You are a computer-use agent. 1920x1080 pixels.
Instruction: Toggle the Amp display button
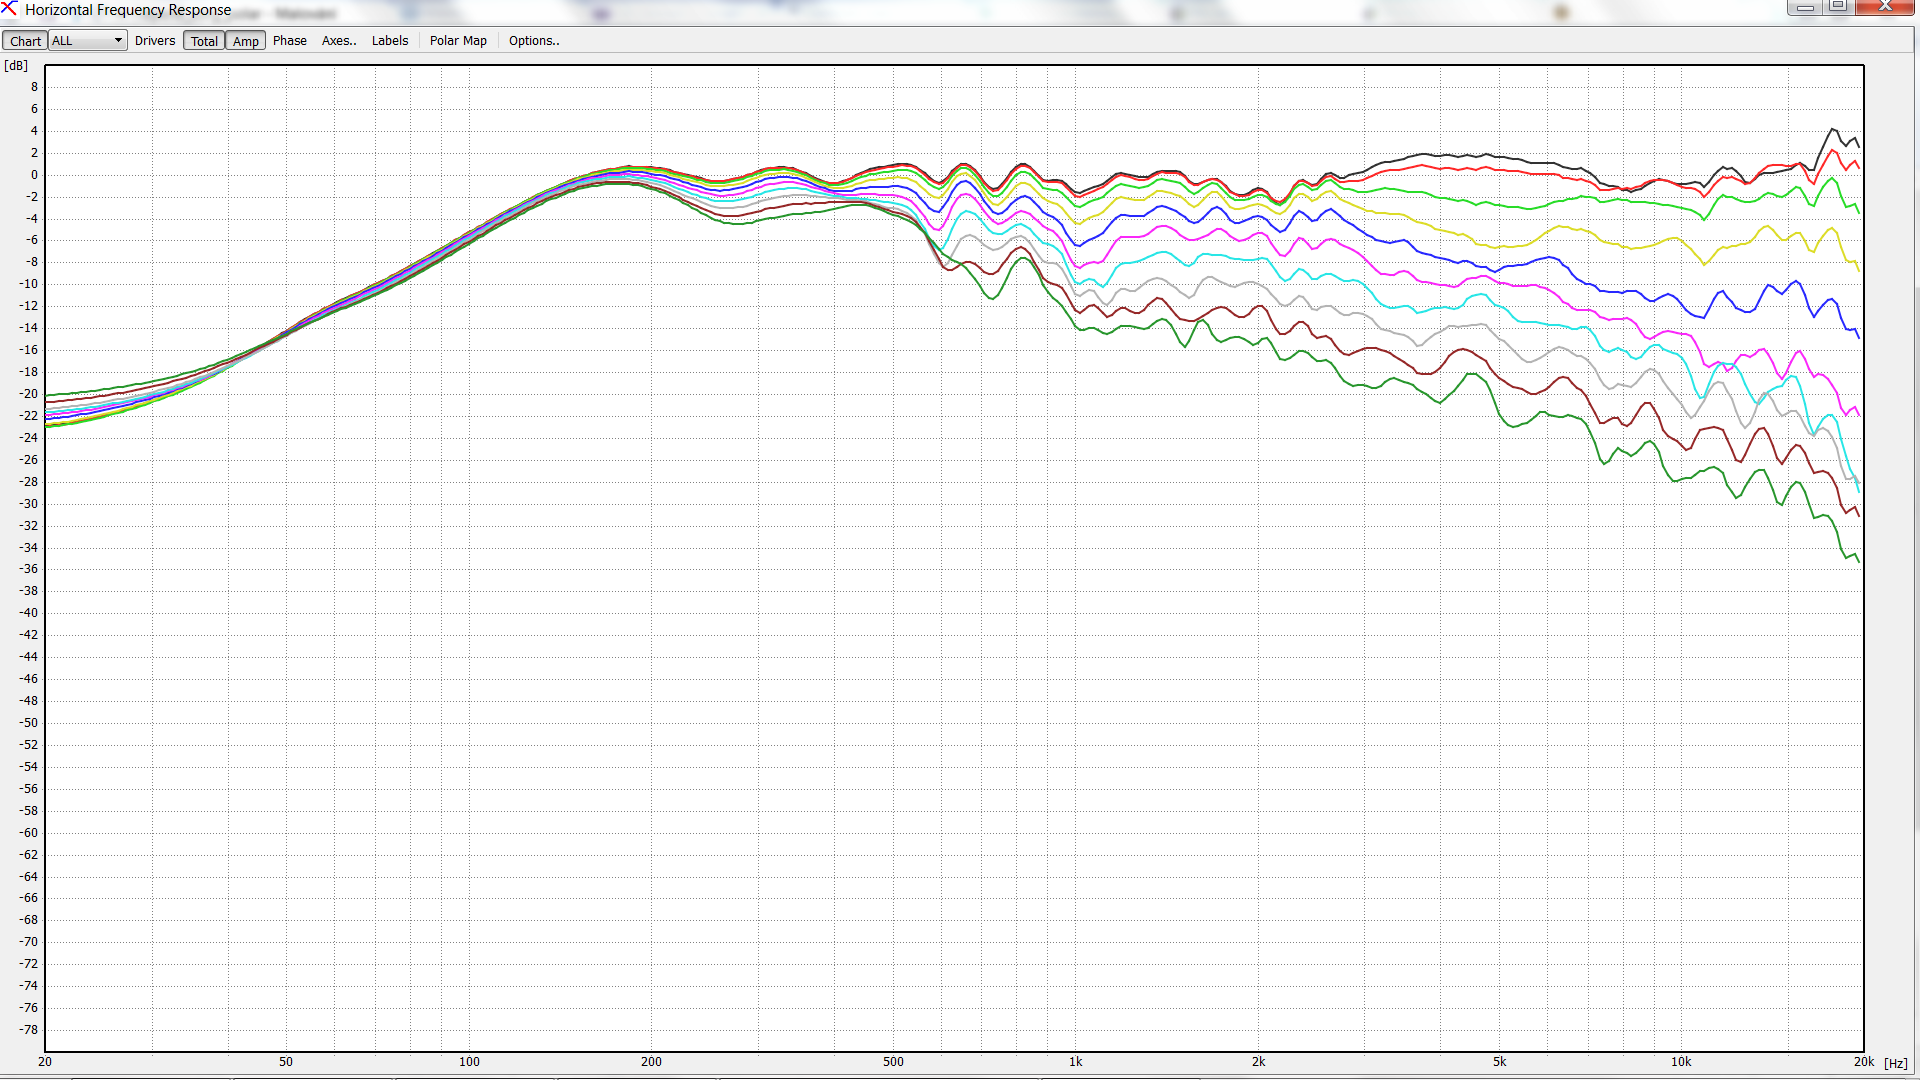(246, 41)
